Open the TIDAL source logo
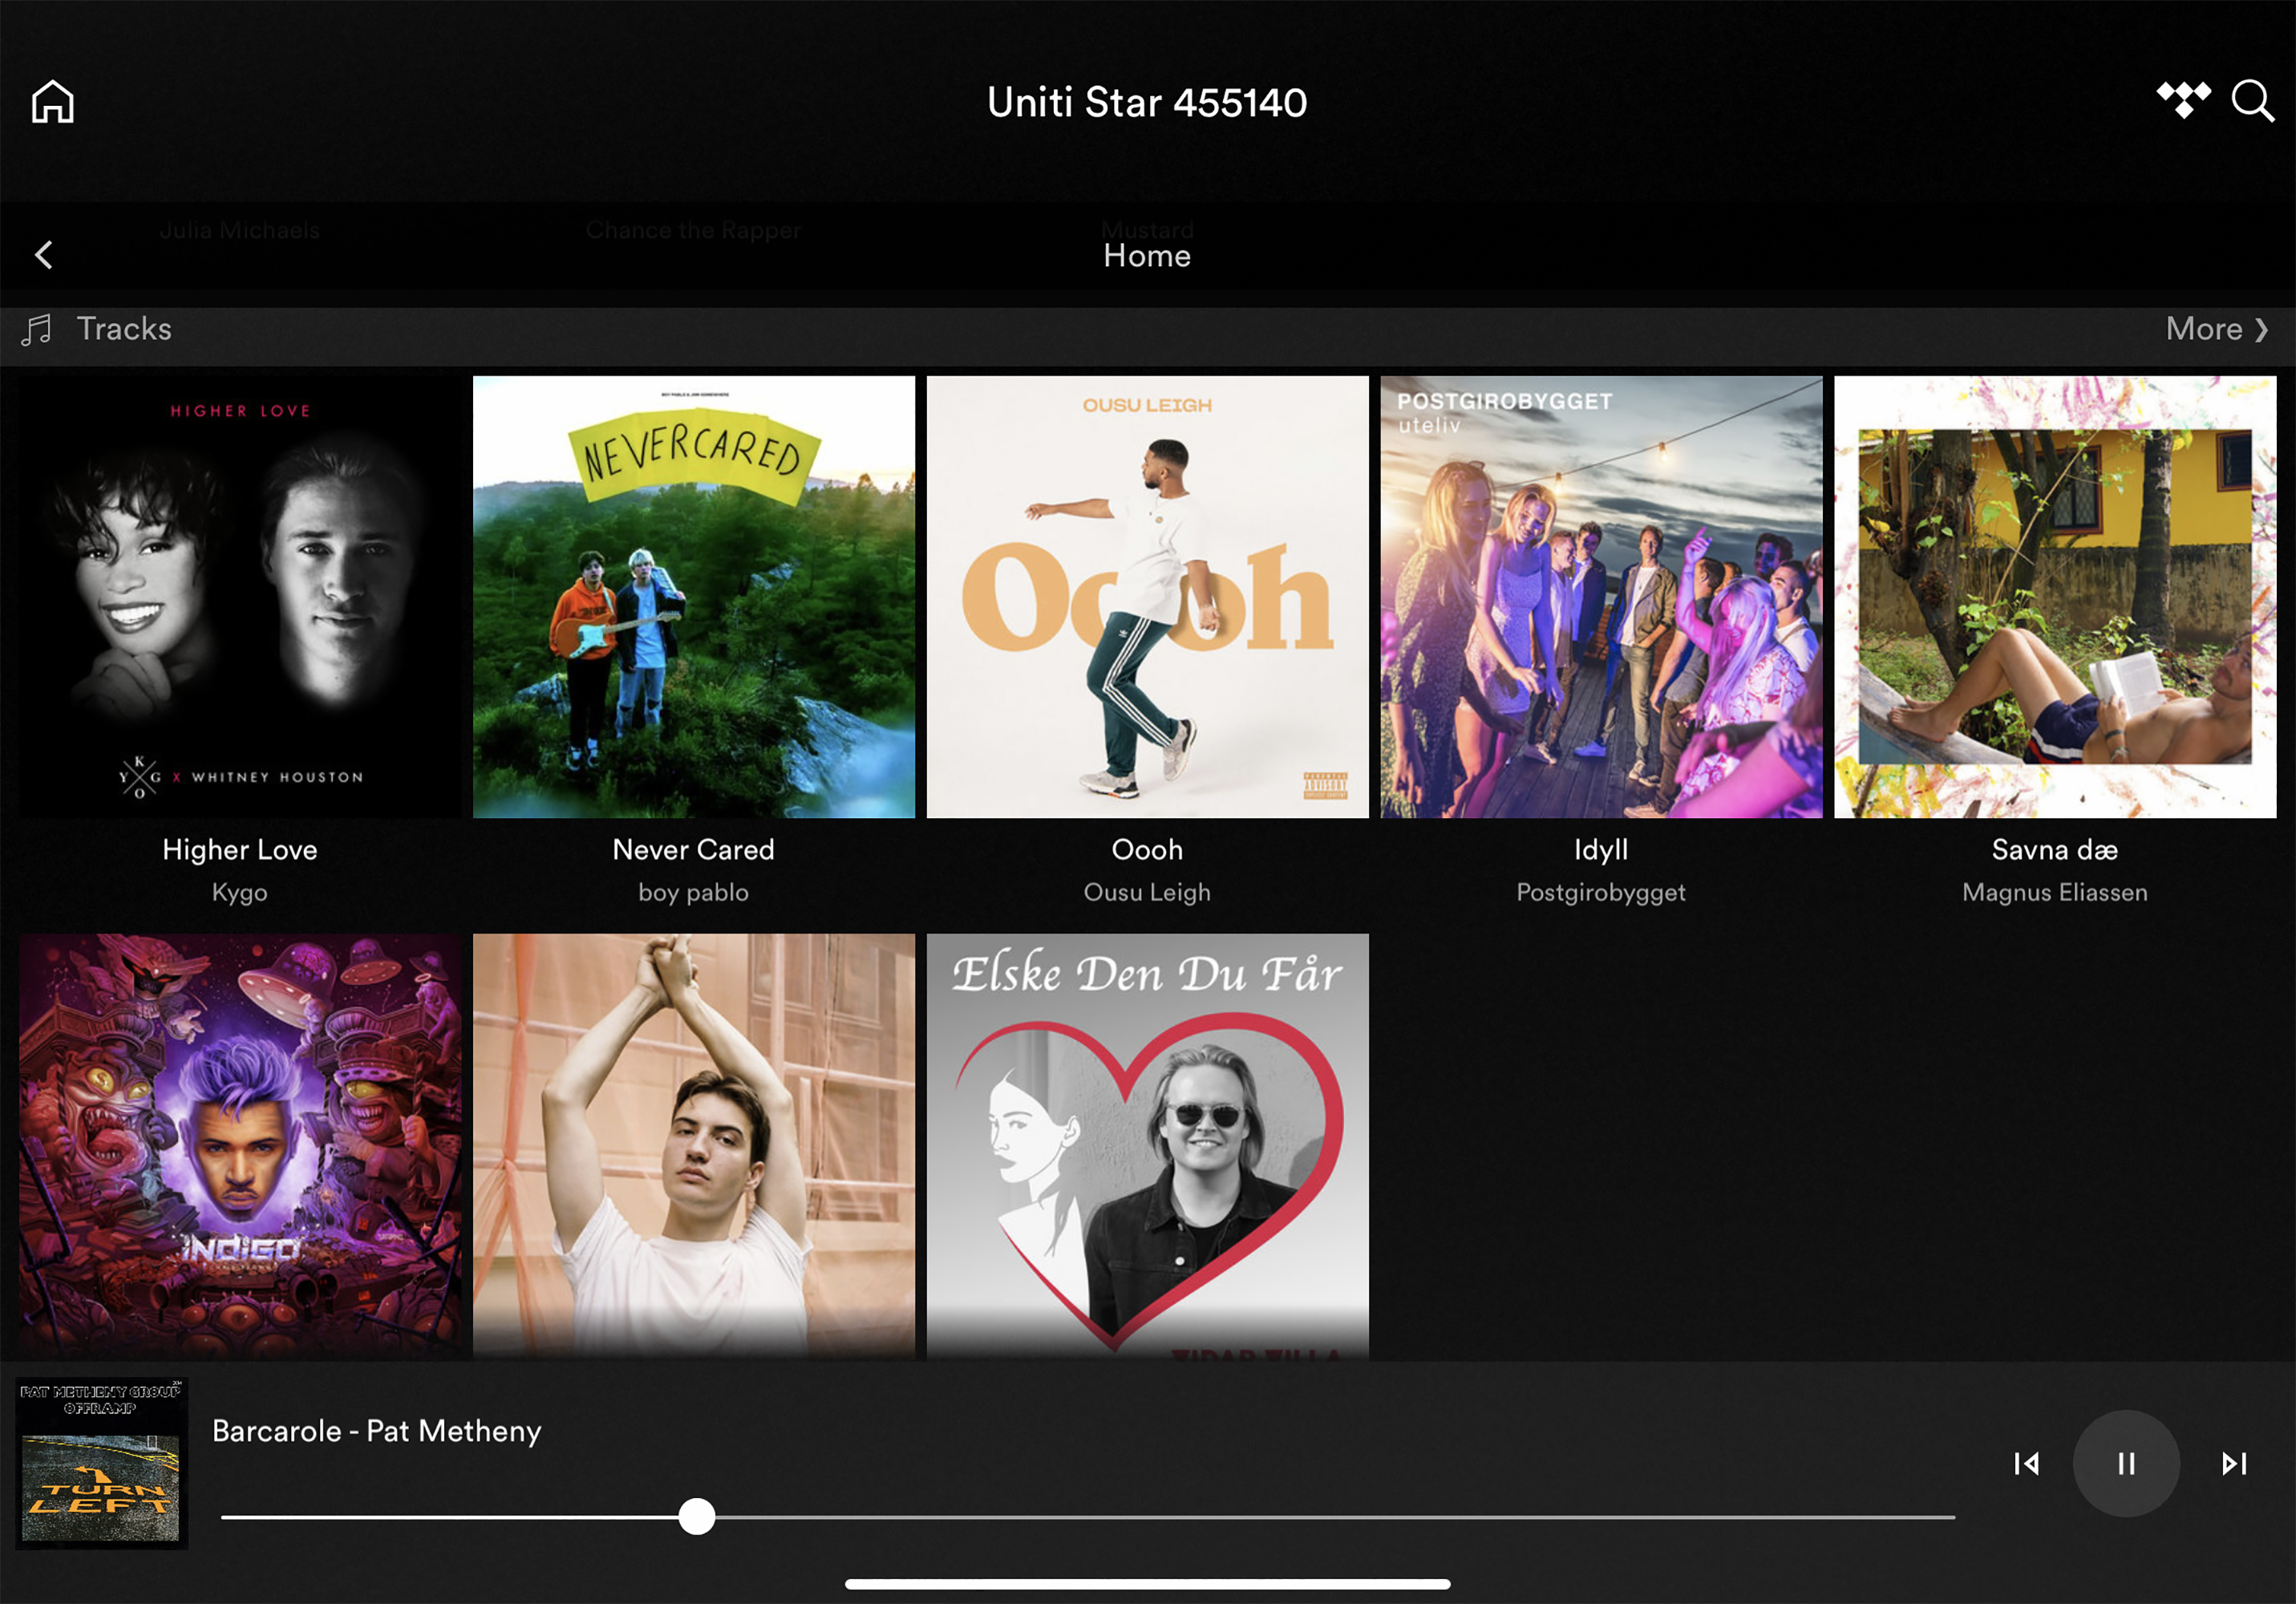The width and height of the screenshot is (2296, 1604). 2183,101
